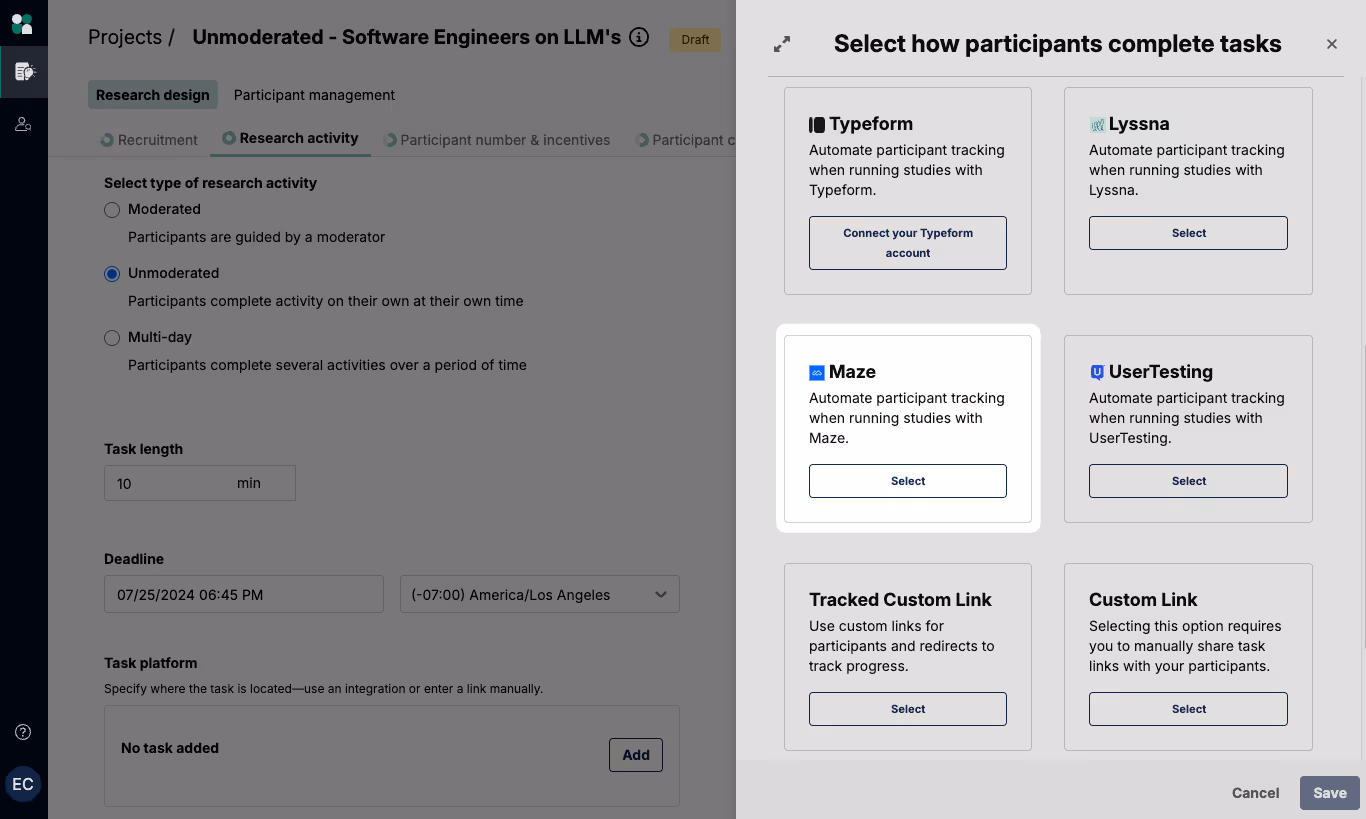This screenshot has height=819, width=1366.
Task: Select the Moderated radio option
Action: pyautogui.click(x=112, y=210)
